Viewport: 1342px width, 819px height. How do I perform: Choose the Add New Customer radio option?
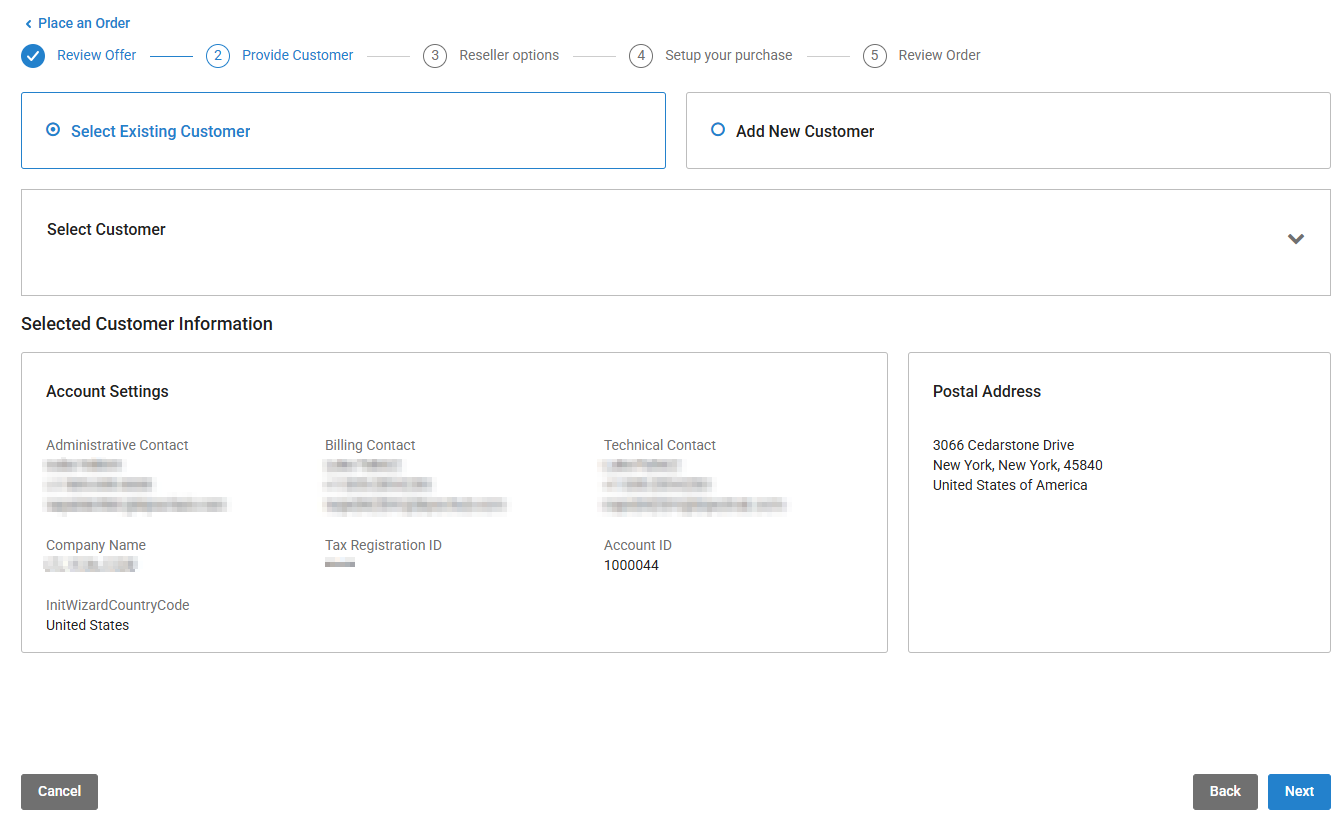tap(717, 130)
